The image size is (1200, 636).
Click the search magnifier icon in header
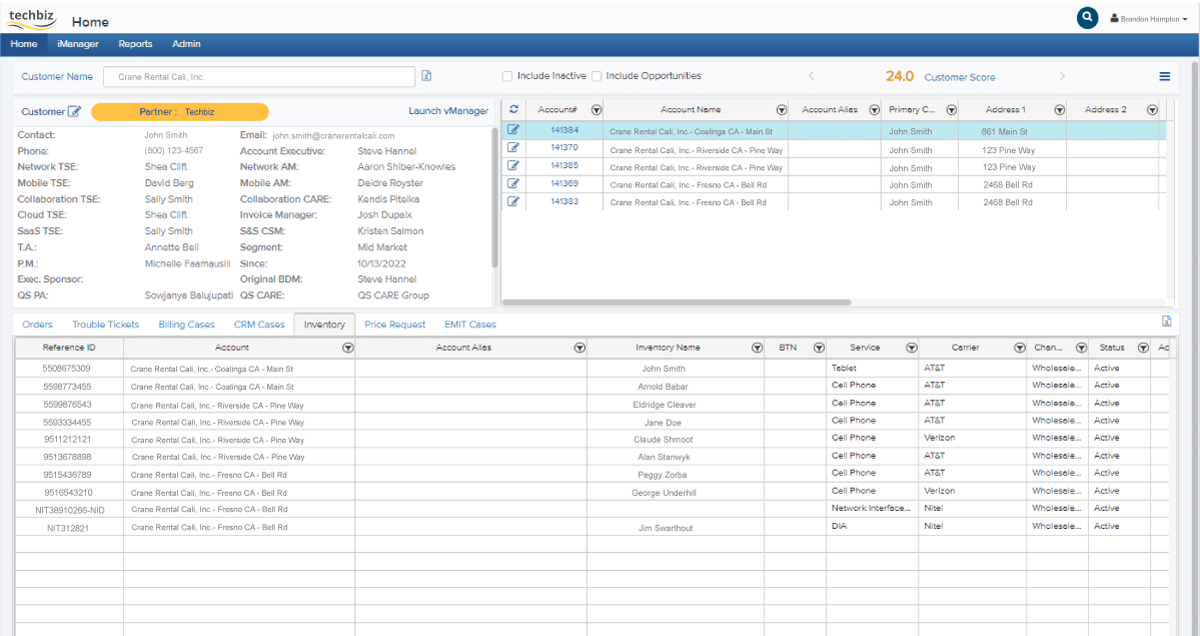[1087, 18]
